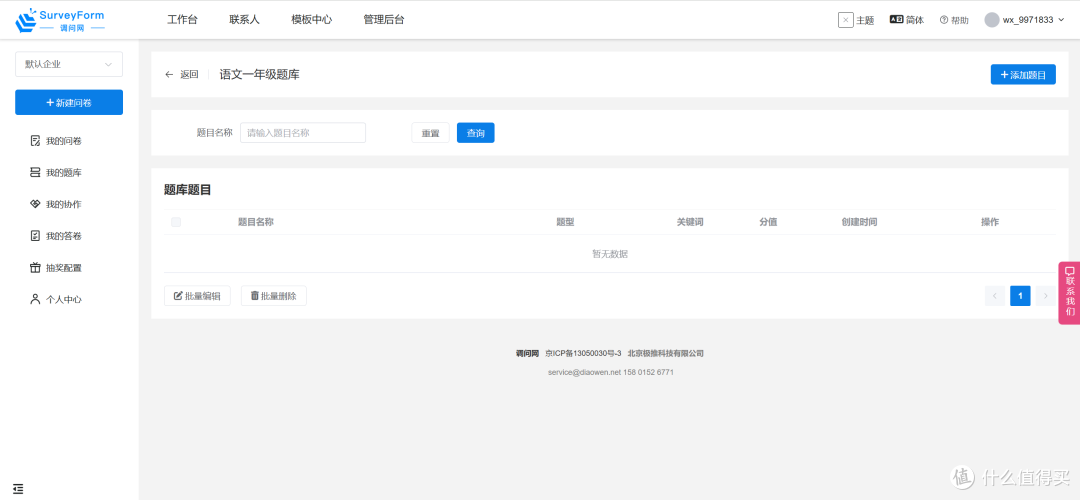Open 个人中心 text item
The height and width of the screenshot is (500, 1080).
[x=64, y=300]
